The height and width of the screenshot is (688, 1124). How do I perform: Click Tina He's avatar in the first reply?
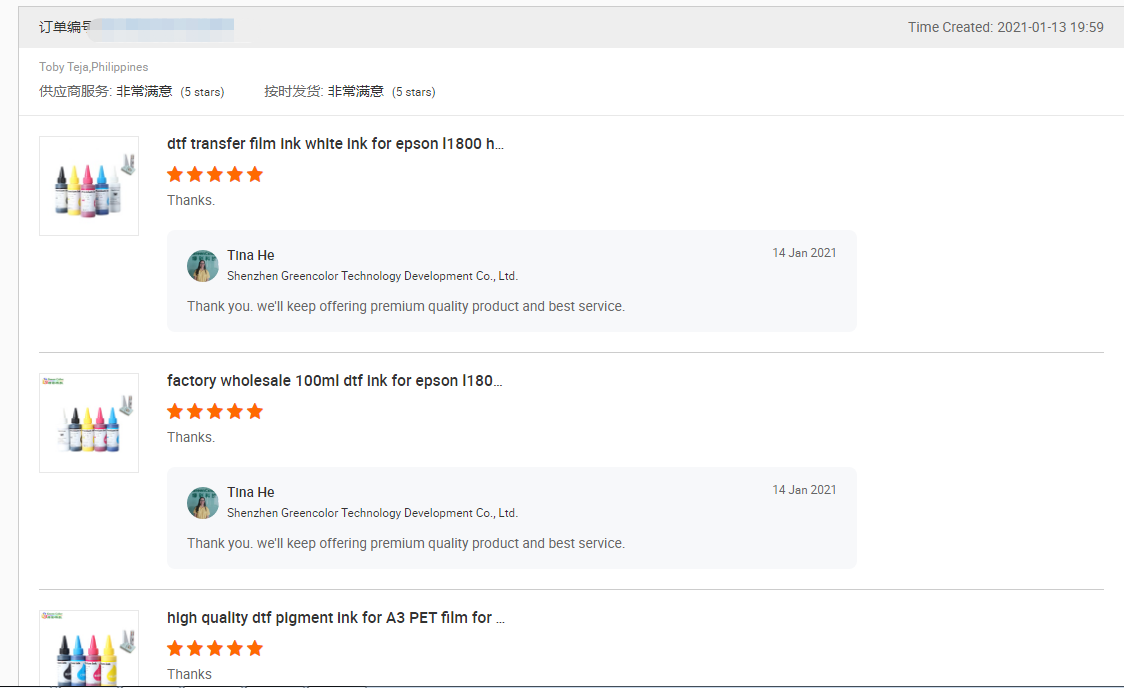(203, 265)
